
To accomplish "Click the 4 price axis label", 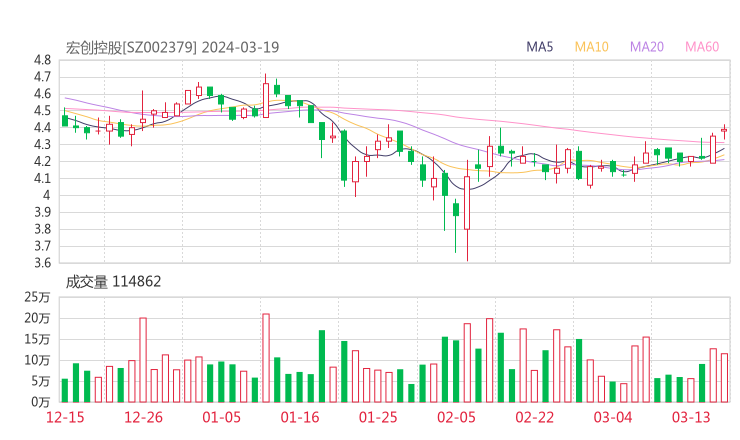I will 46,195.
